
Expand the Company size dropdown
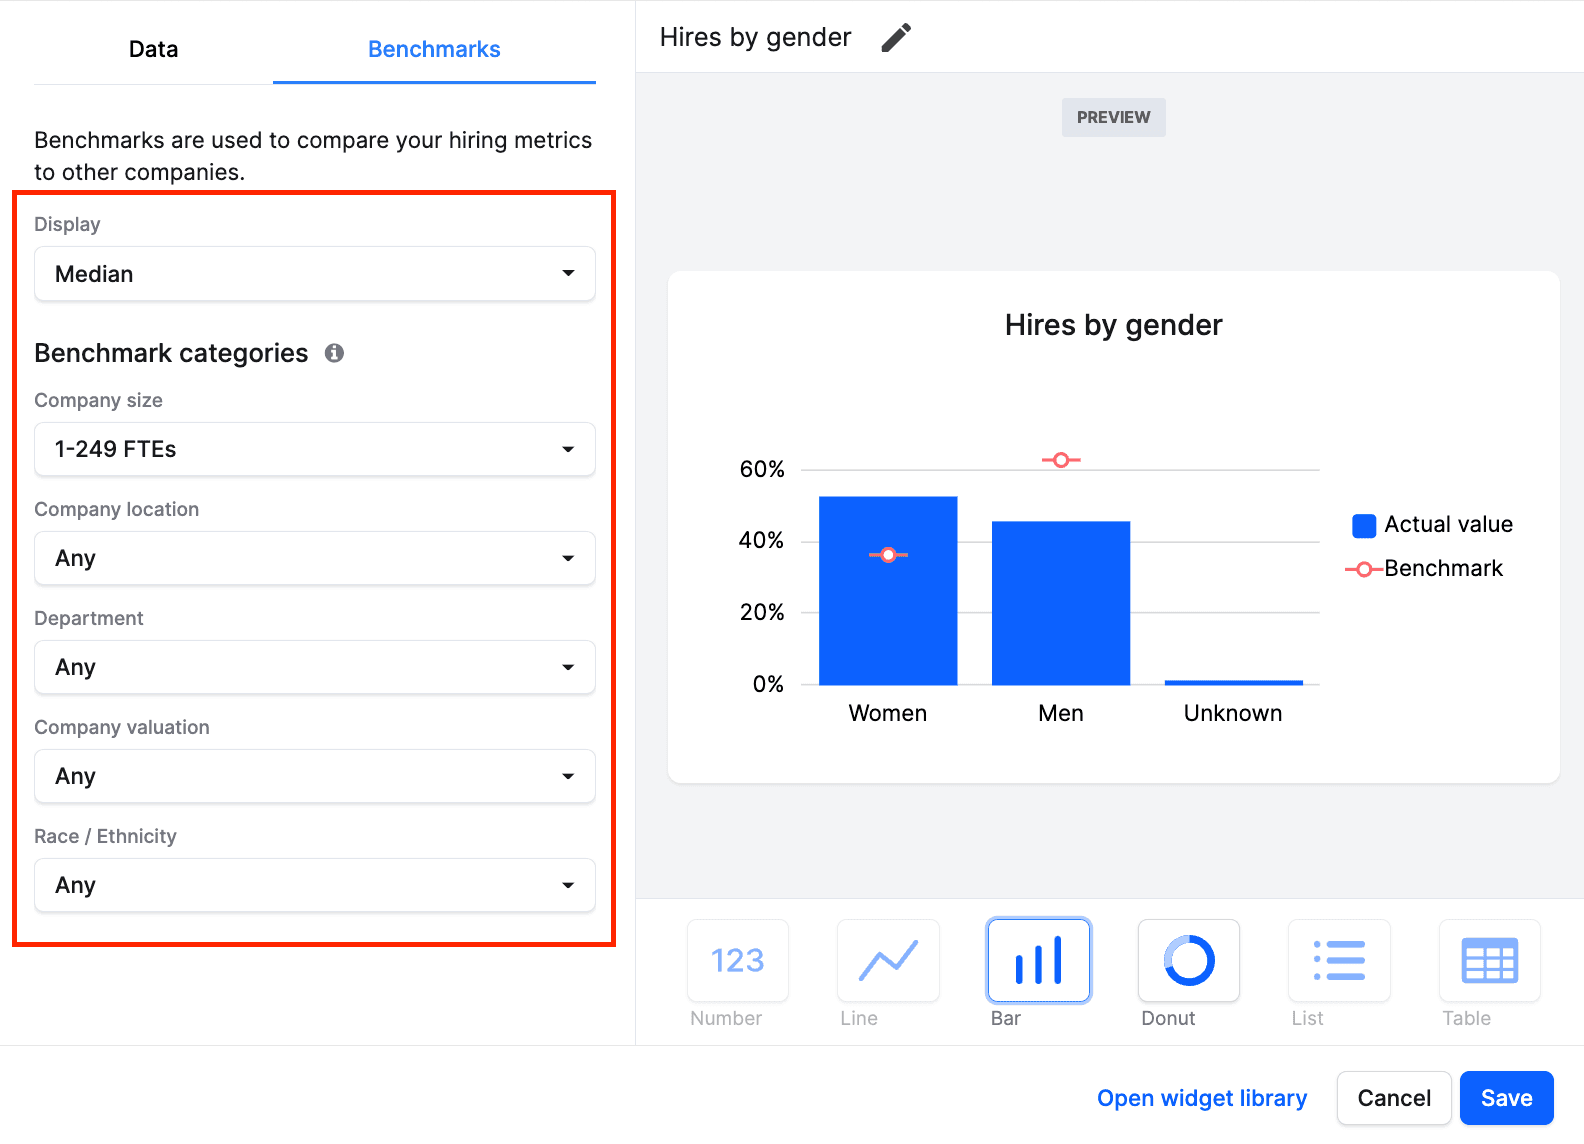(x=315, y=449)
